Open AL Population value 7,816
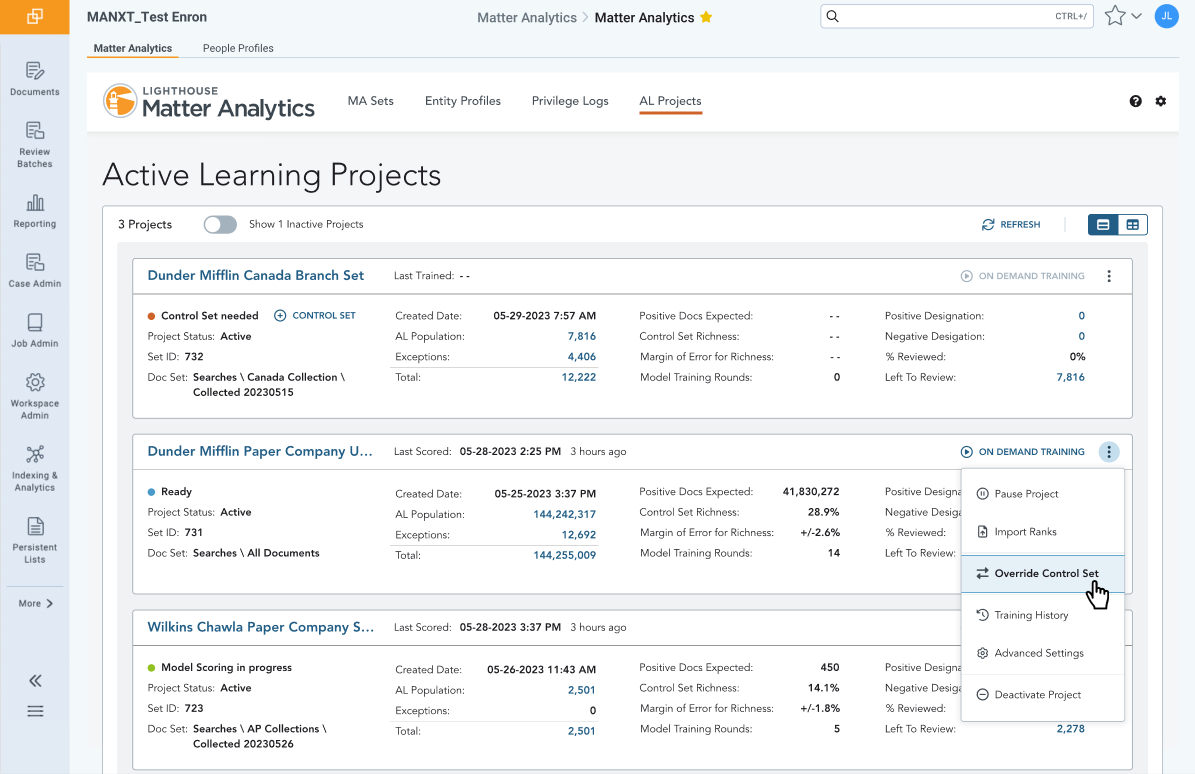Image resolution: width=1195 pixels, height=774 pixels. click(x=581, y=336)
